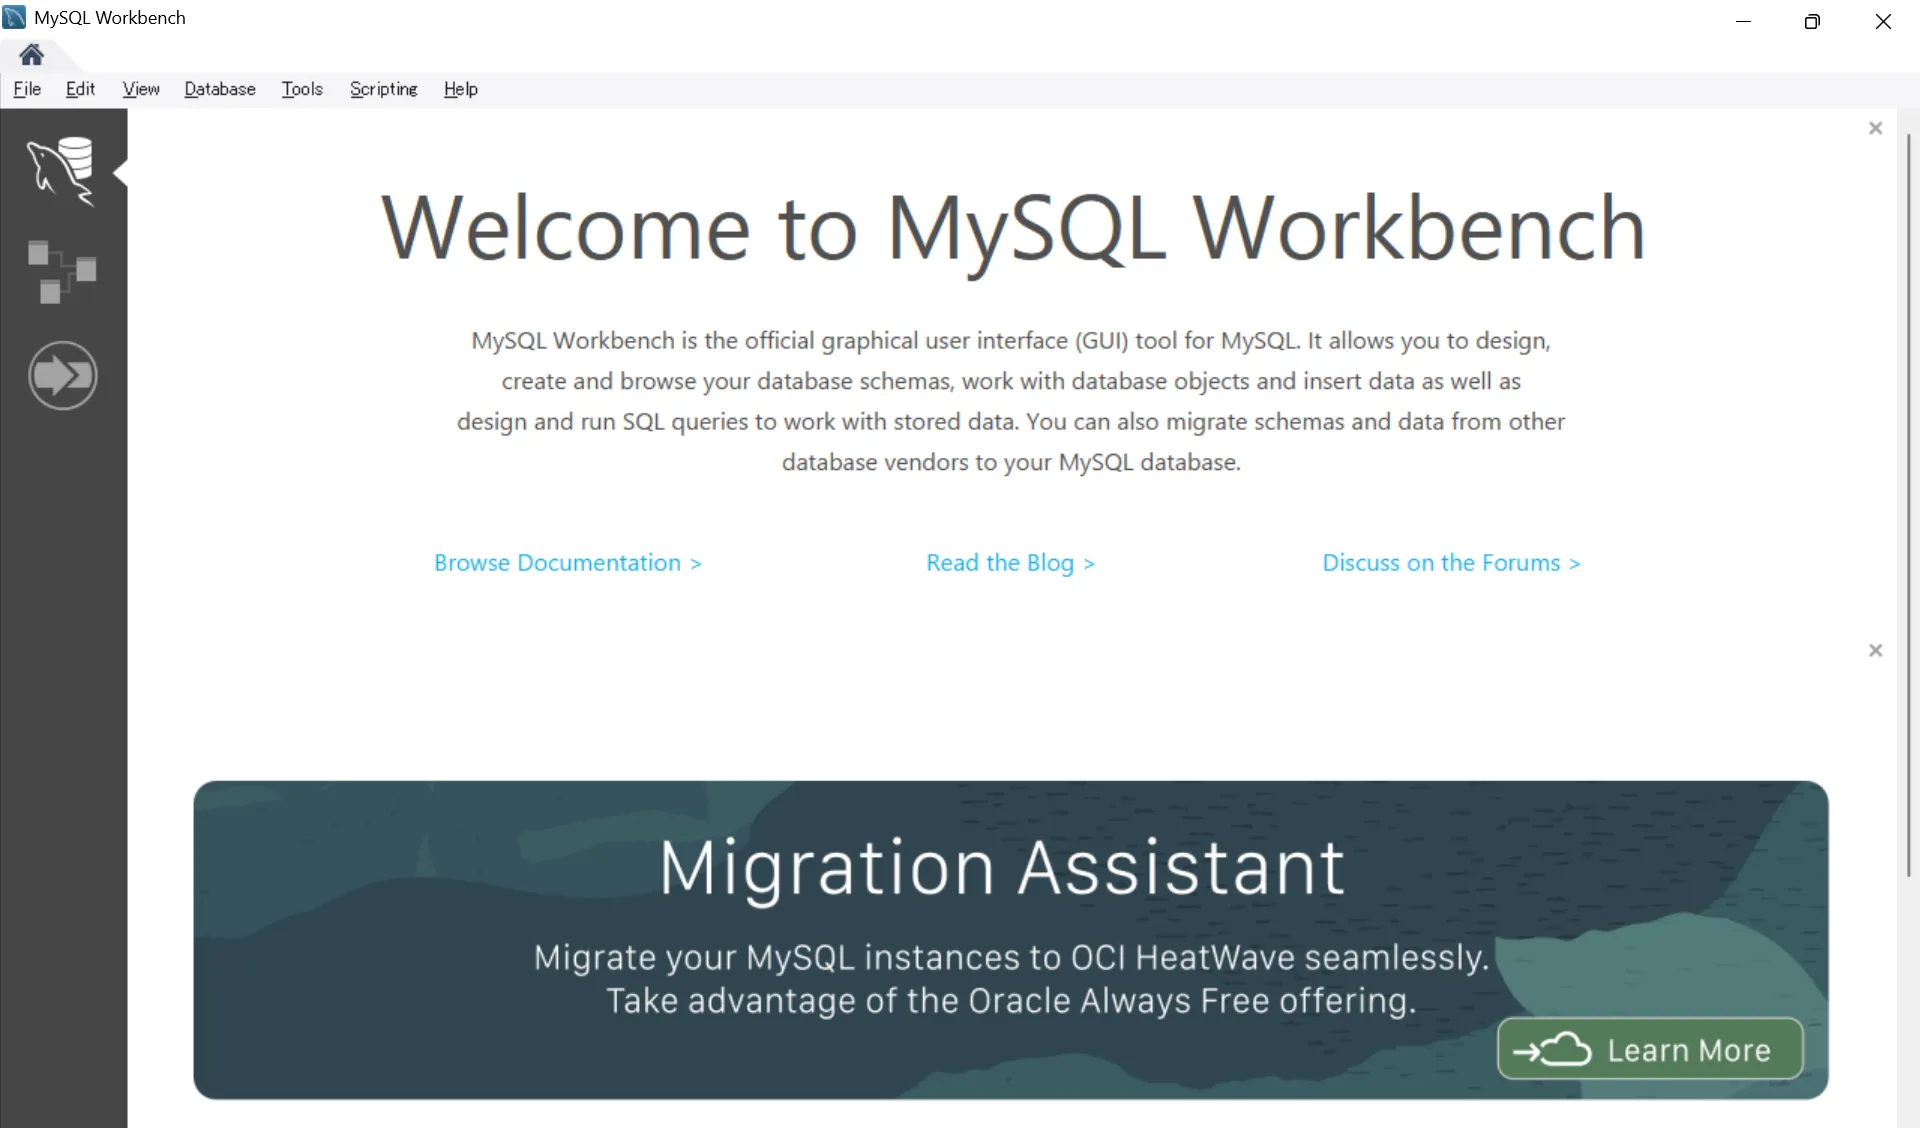Image resolution: width=1920 pixels, height=1128 pixels.
Task: Open the Help menu
Action: click(460, 89)
